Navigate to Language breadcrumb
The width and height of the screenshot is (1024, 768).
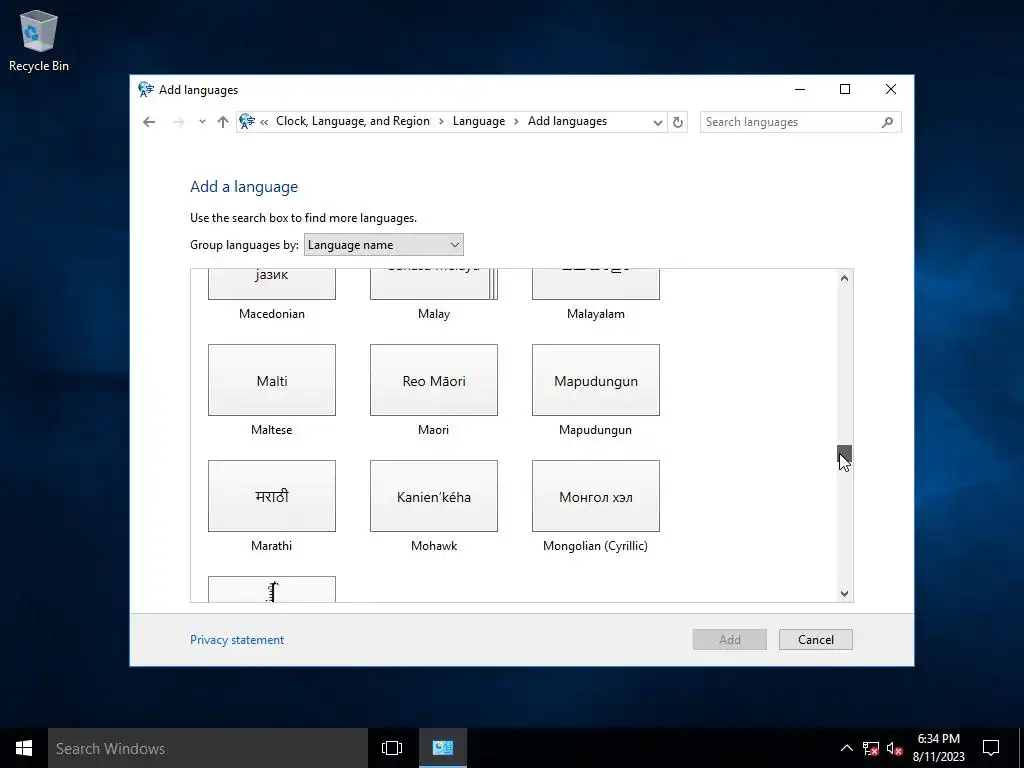coord(479,121)
